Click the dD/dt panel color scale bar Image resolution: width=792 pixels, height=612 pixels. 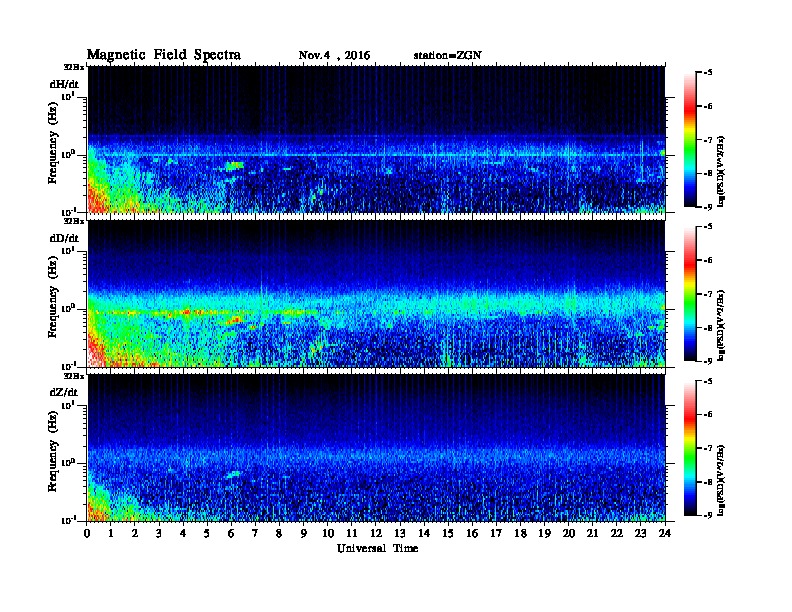click(x=690, y=294)
